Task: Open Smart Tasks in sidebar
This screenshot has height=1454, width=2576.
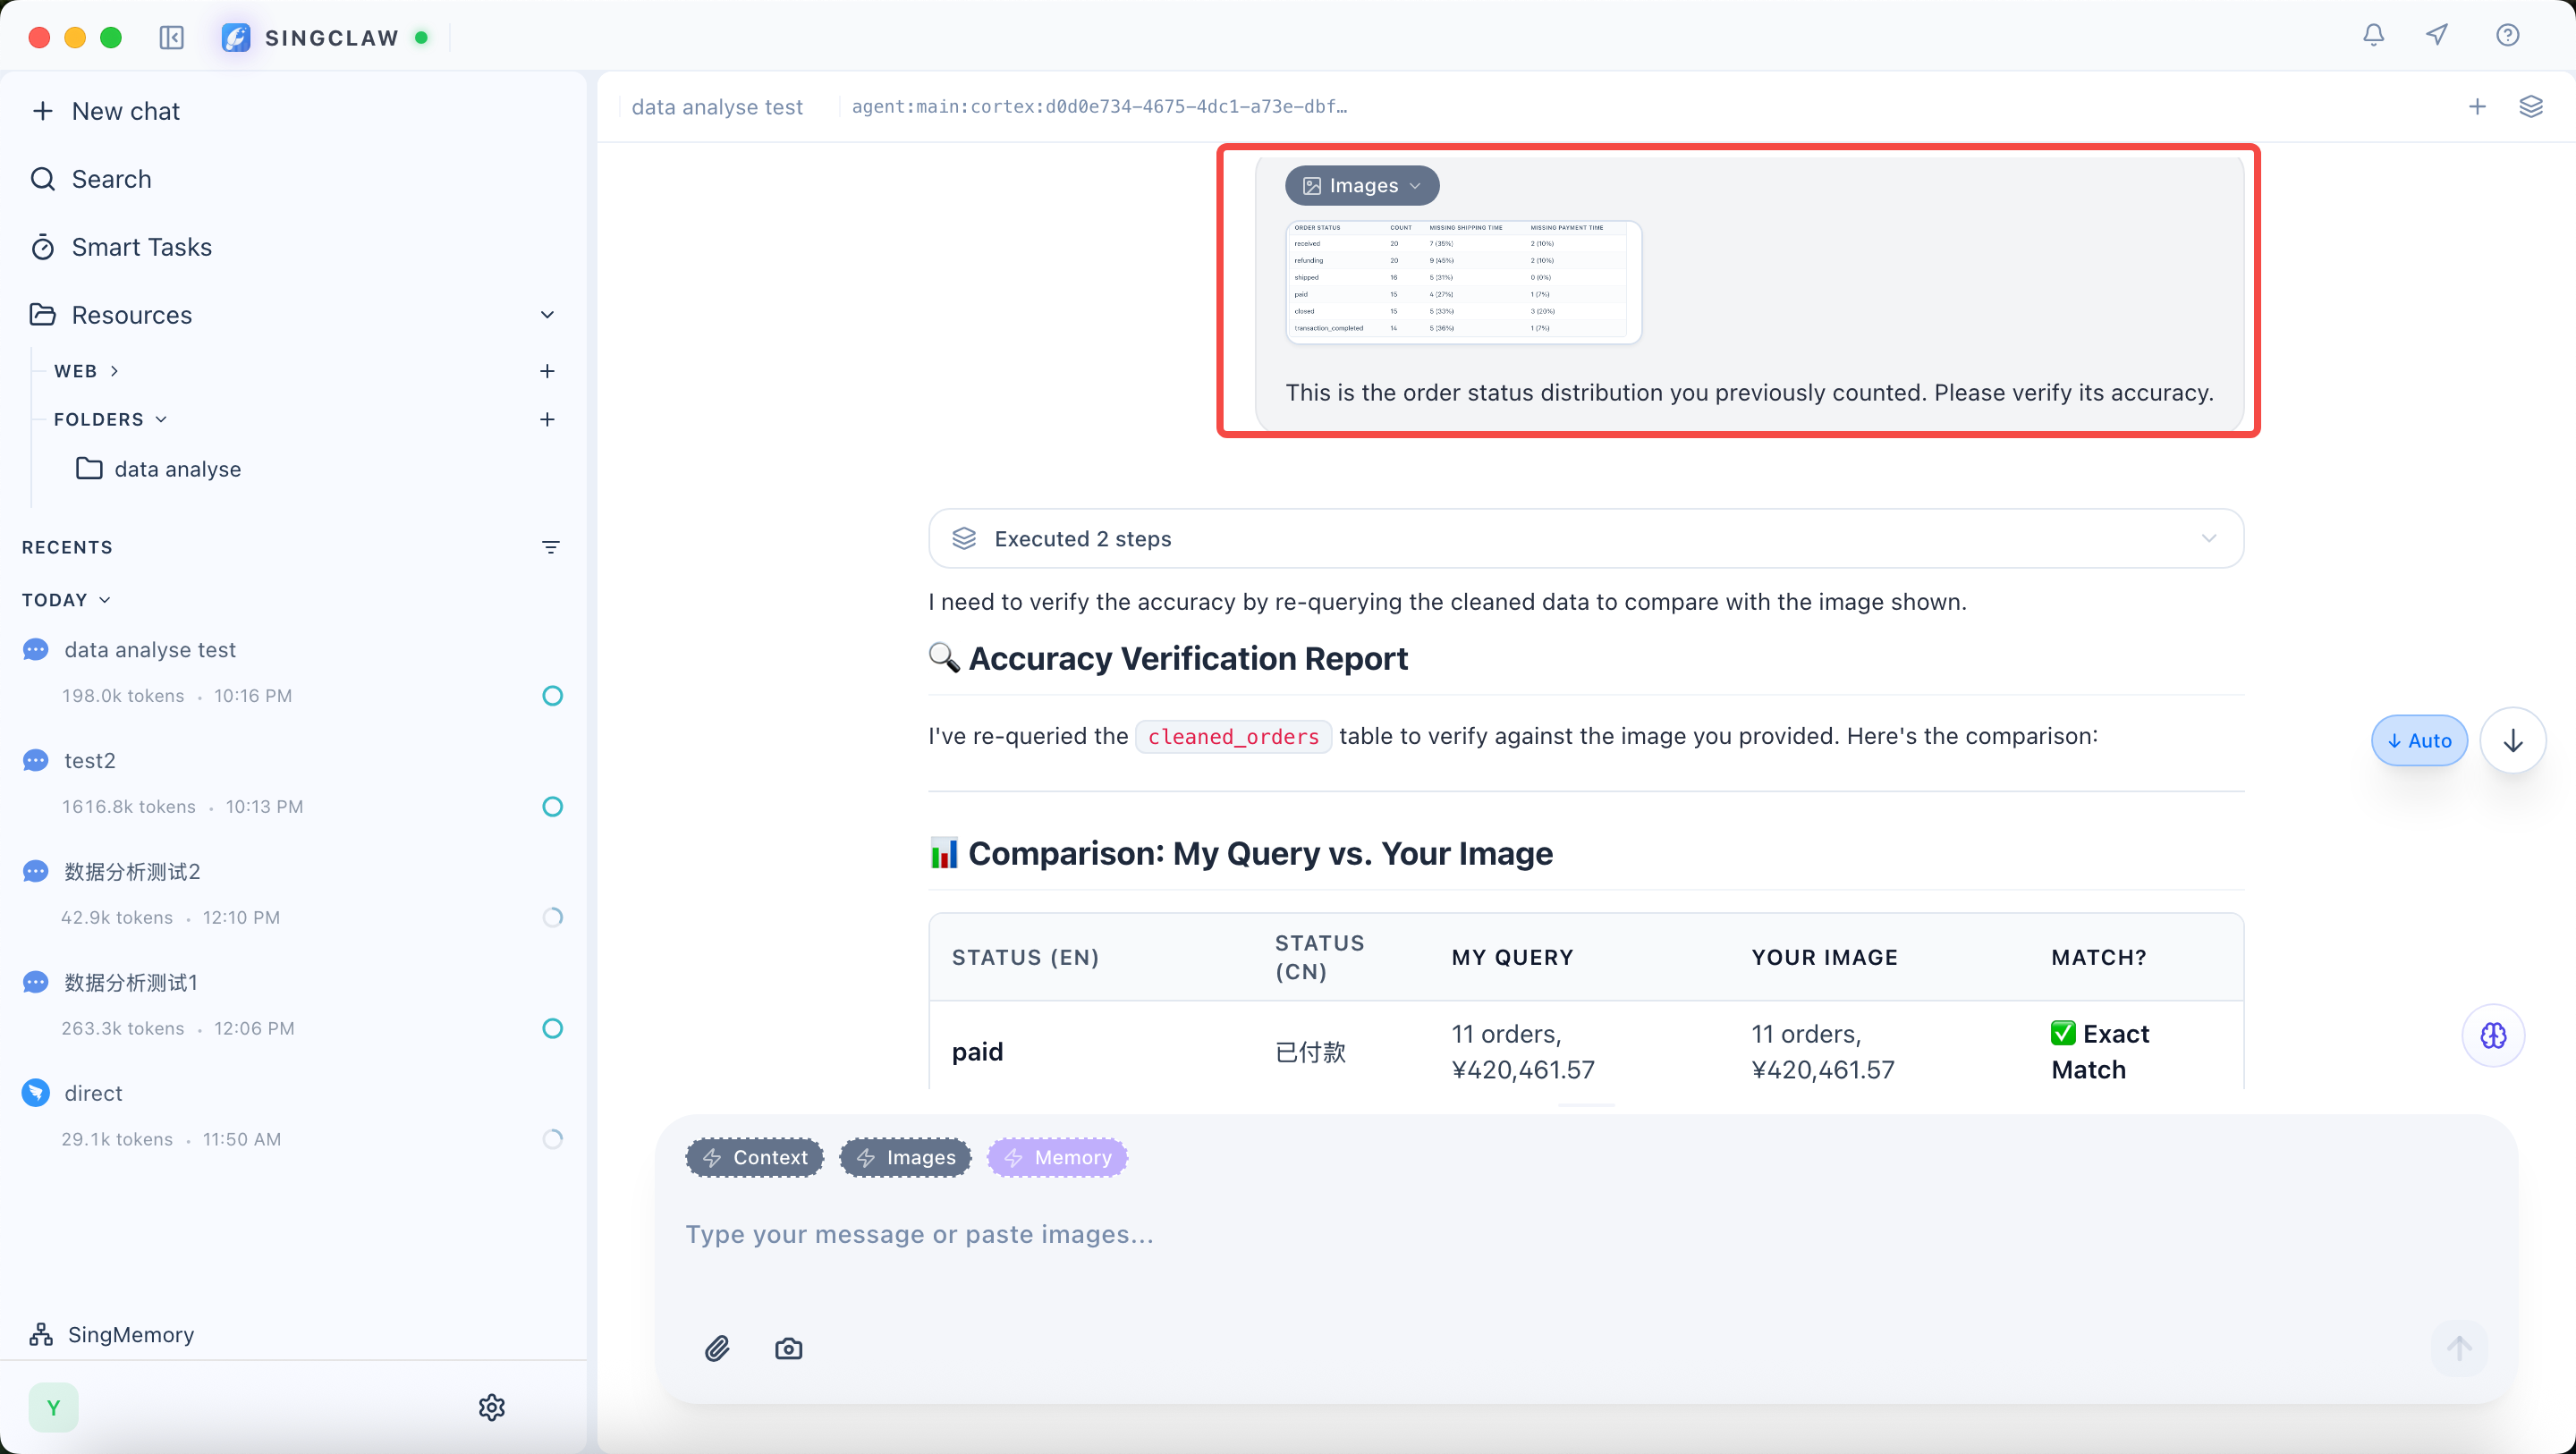Action: pos(141,247)
